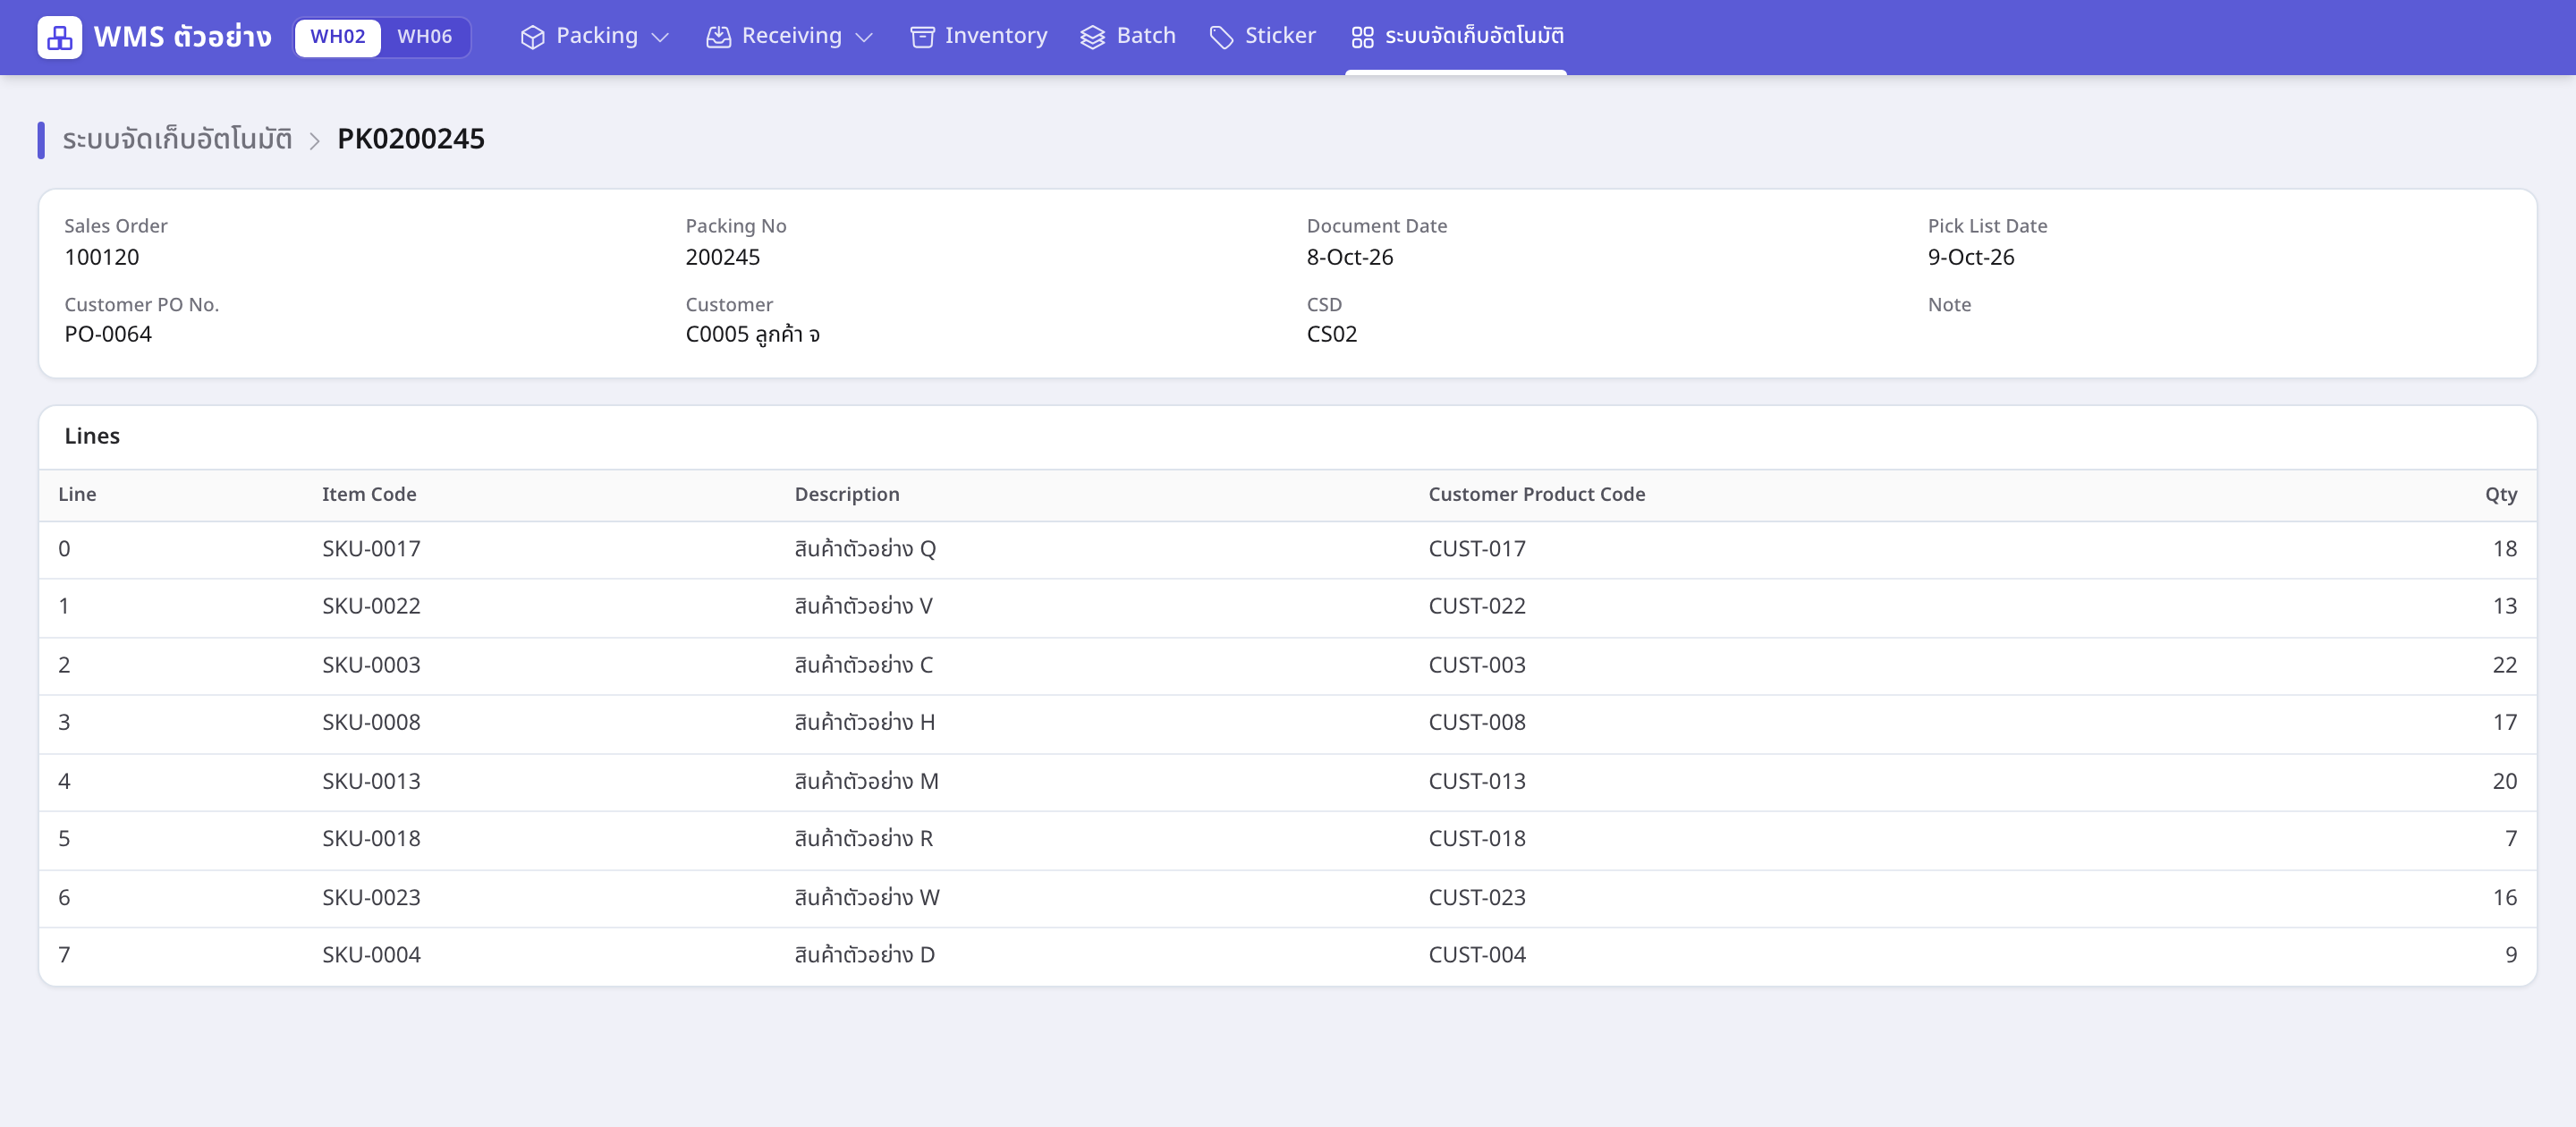This screenshot has height=1127, width=2576.
Task: Click the auto-storage grid icon
Action: (1362, 37)
